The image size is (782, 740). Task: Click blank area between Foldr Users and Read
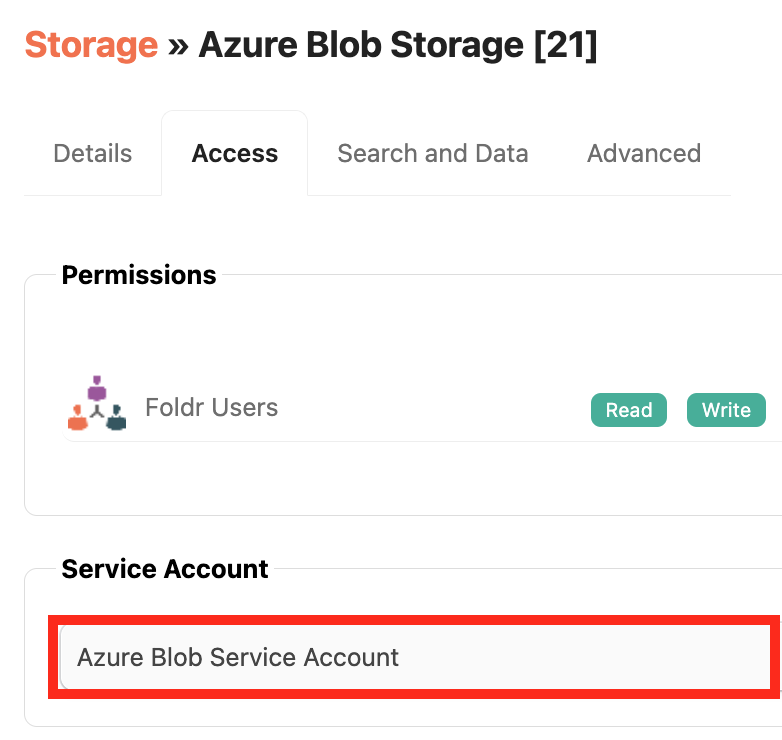430,408
